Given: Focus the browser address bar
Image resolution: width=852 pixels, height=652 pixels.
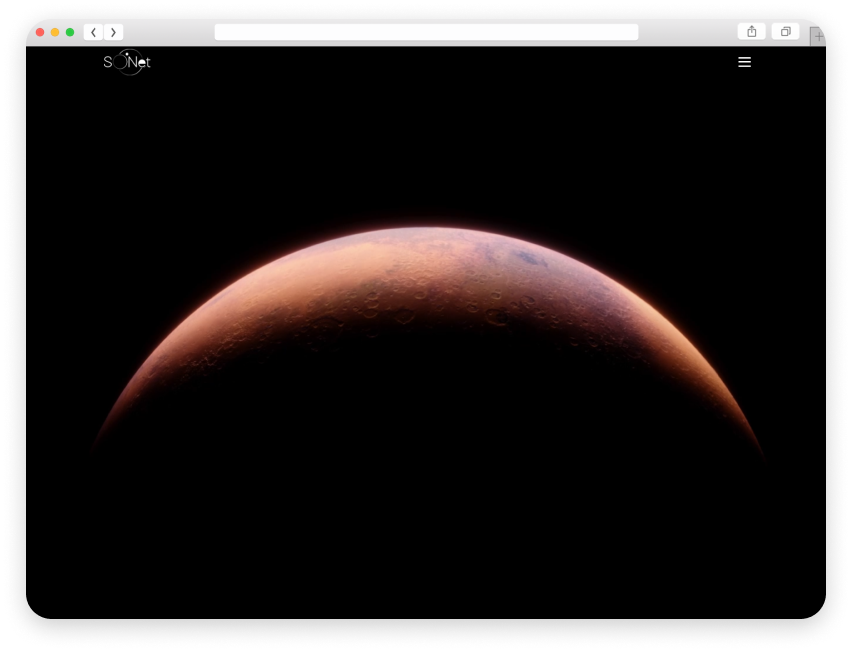Looking at the screenshot, I should pyautogui.click(x=426, y=32).
